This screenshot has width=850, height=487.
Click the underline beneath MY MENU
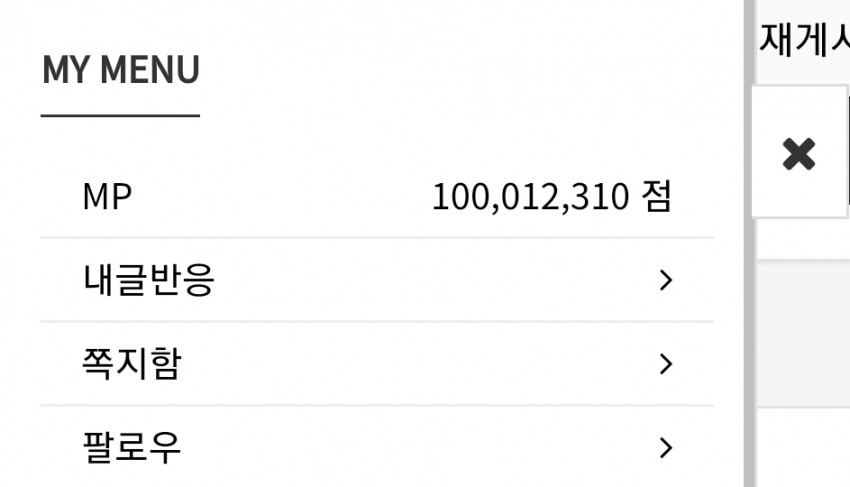[x=120, y=115]
